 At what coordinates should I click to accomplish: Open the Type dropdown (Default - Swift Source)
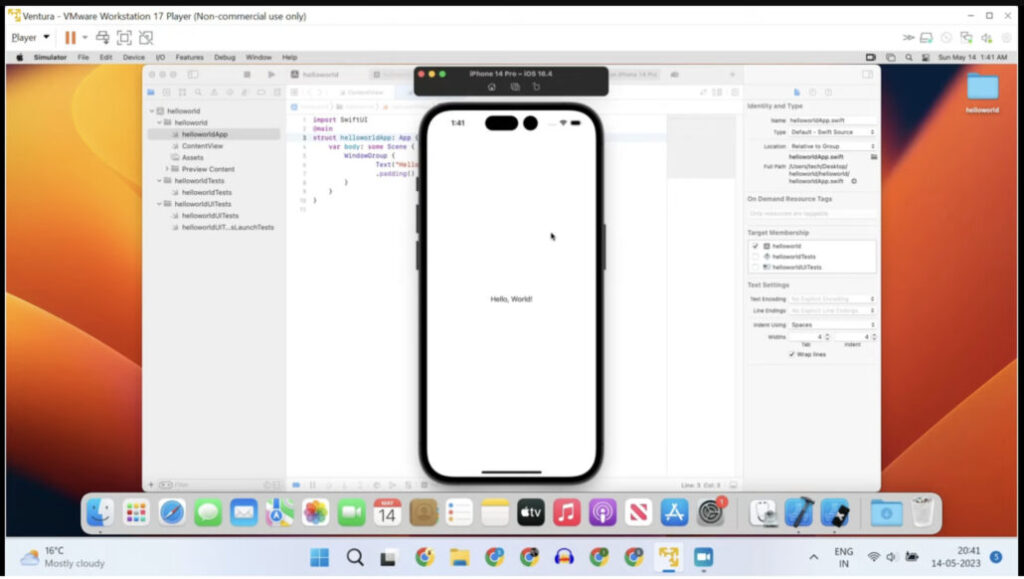click(833, 132)
